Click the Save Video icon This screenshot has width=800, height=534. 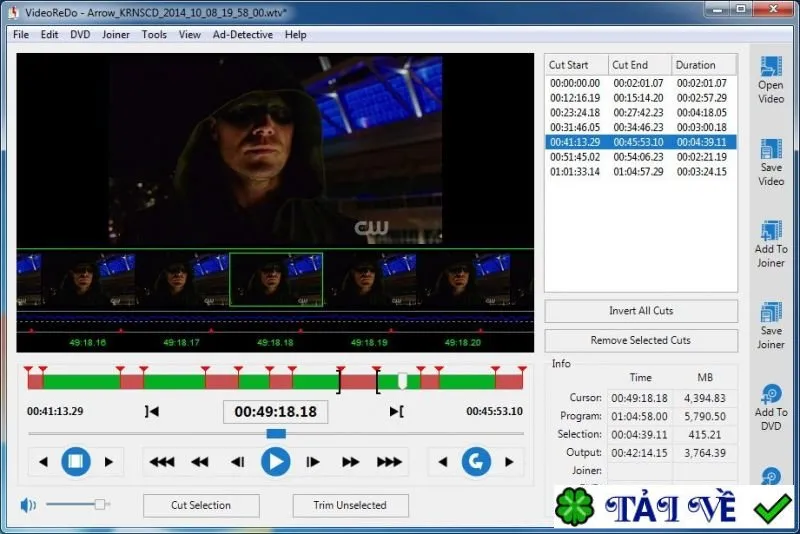[x=770, y=148]
